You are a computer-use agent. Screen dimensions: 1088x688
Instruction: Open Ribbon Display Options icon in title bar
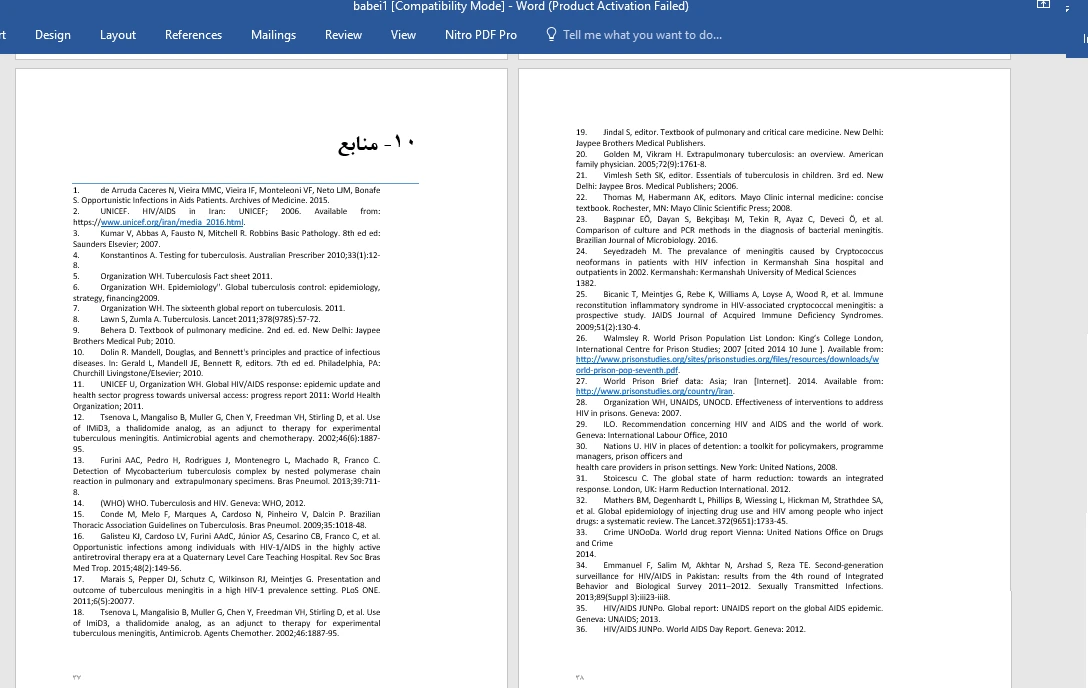[x=1043, y=6]
